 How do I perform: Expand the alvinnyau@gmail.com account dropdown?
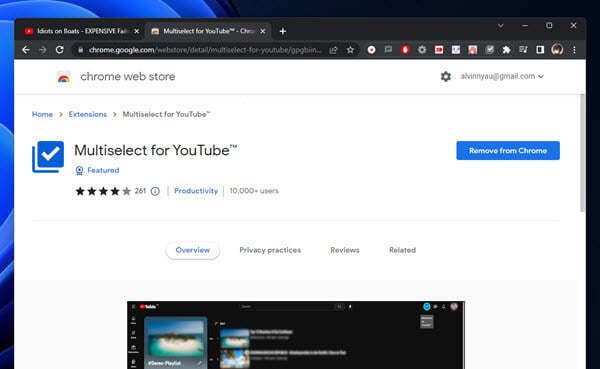pyautogui.click(x=502, y=76)
